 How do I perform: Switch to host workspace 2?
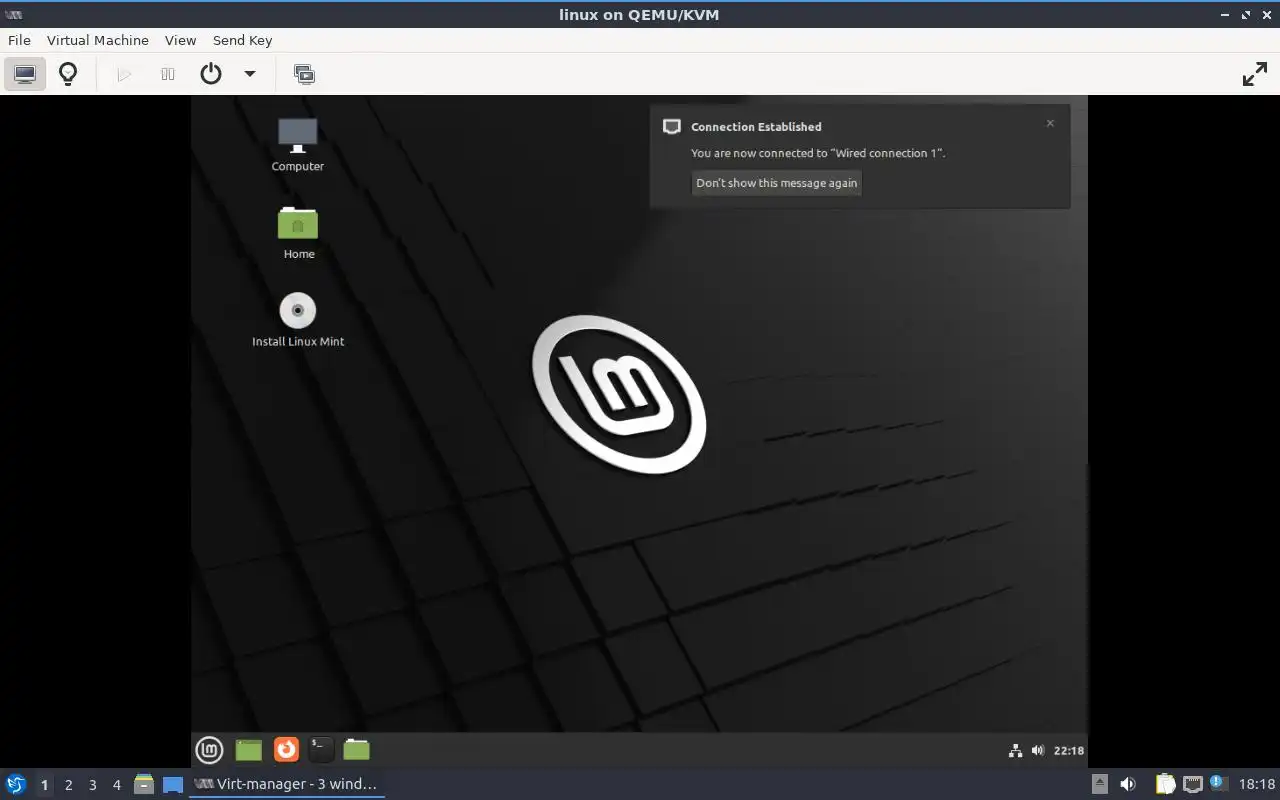tap(68, 785)
